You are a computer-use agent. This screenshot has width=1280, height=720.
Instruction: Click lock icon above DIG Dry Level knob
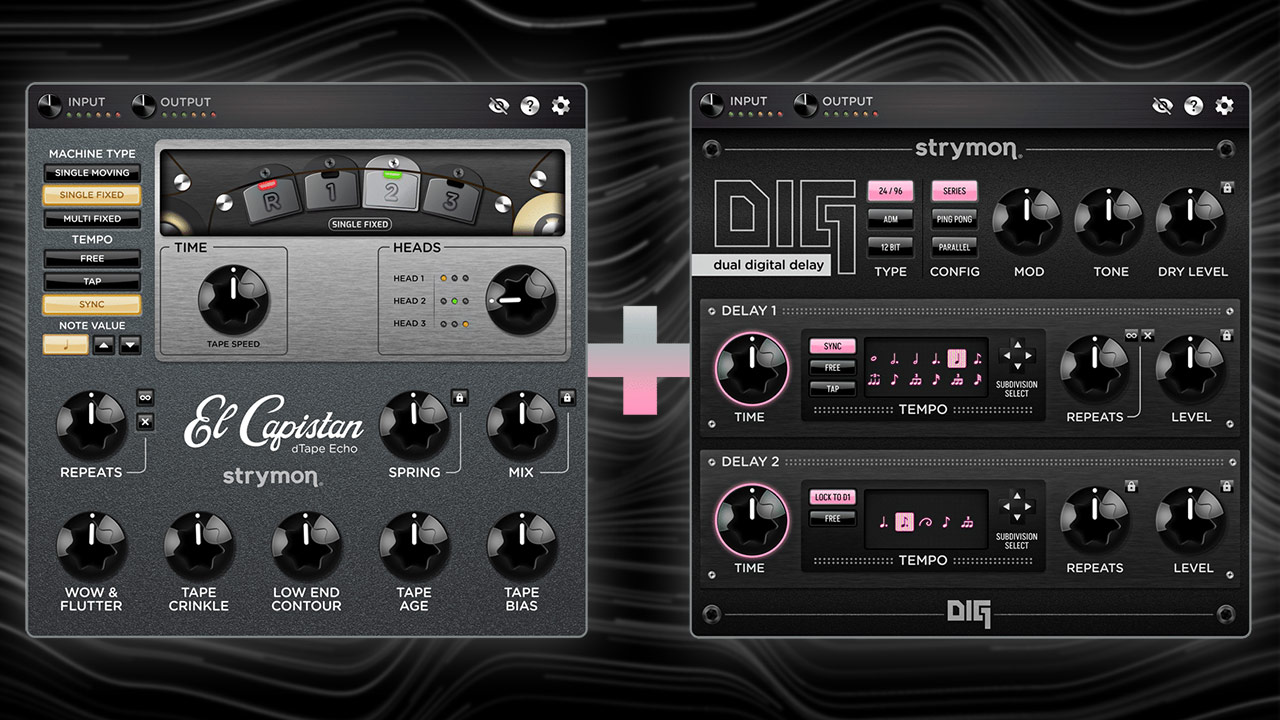(x=1226, y=187)
